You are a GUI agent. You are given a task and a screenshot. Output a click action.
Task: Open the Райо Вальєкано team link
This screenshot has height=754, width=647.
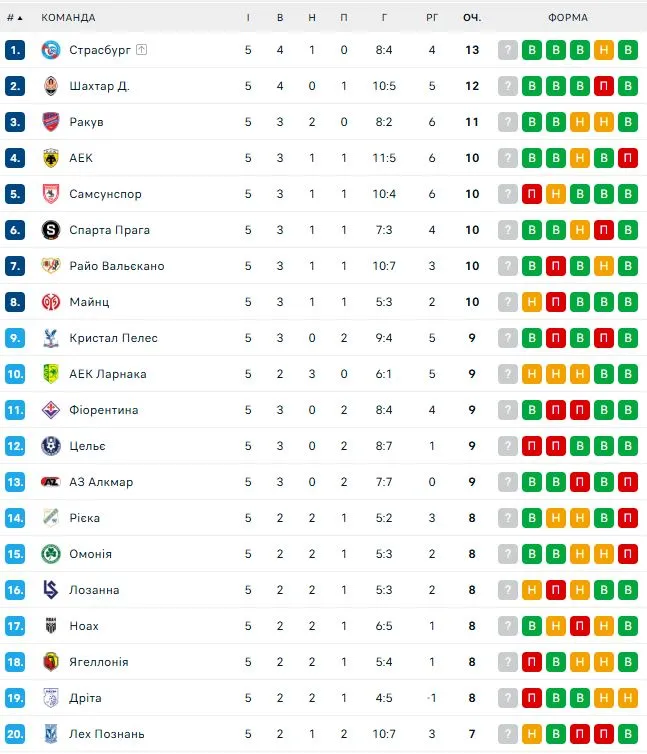(x=116, y=266)
